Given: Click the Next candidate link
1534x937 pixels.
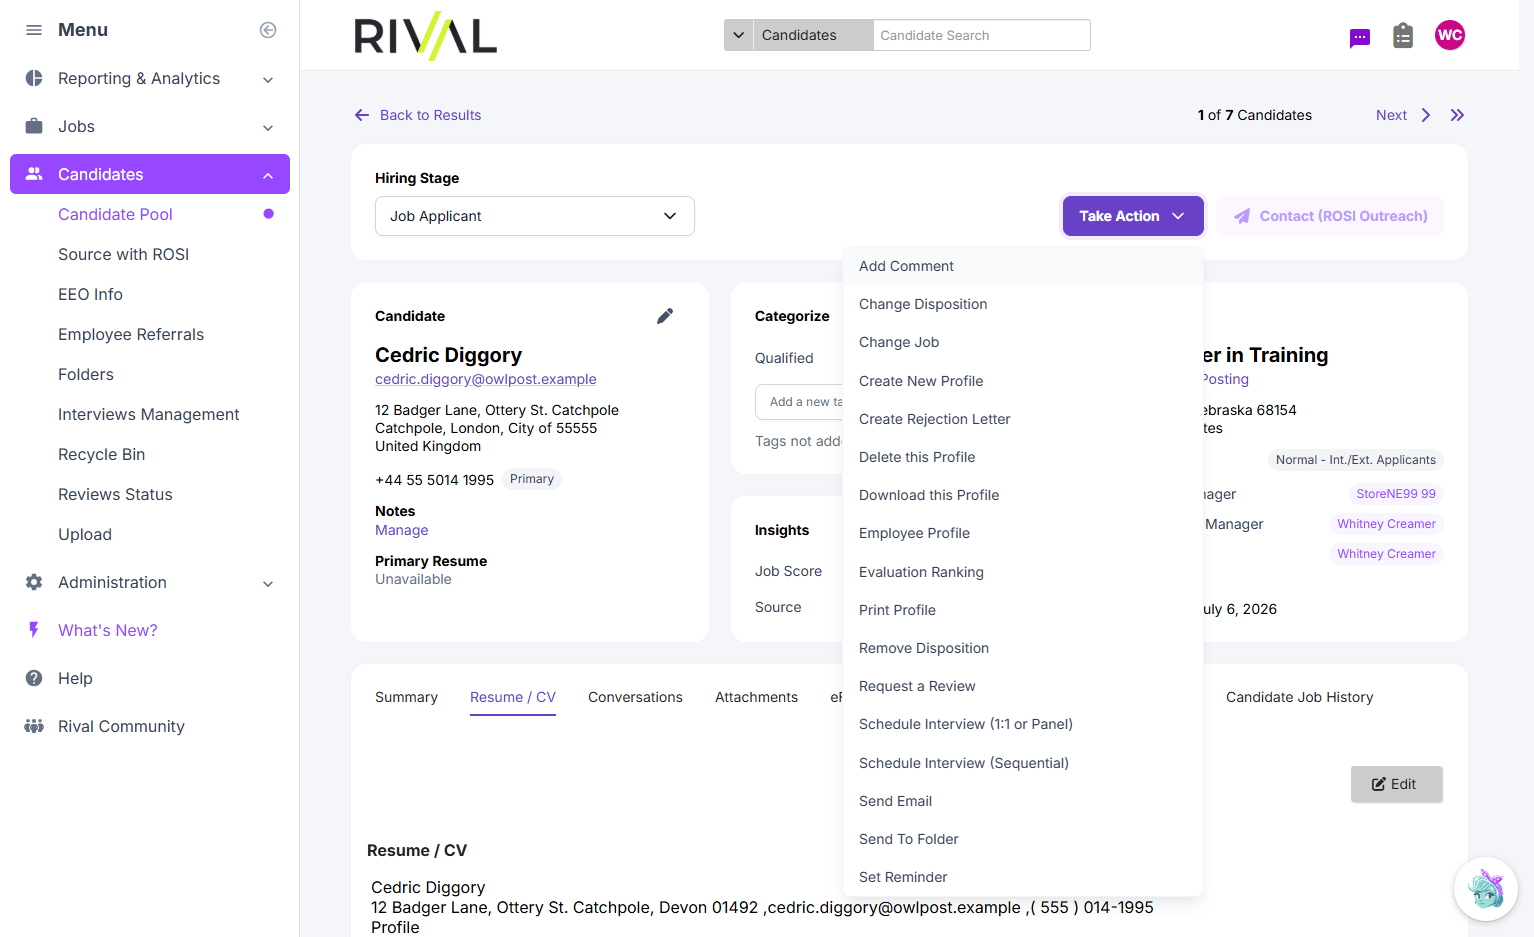Looking at the screenshot, I should point(1391,115).
